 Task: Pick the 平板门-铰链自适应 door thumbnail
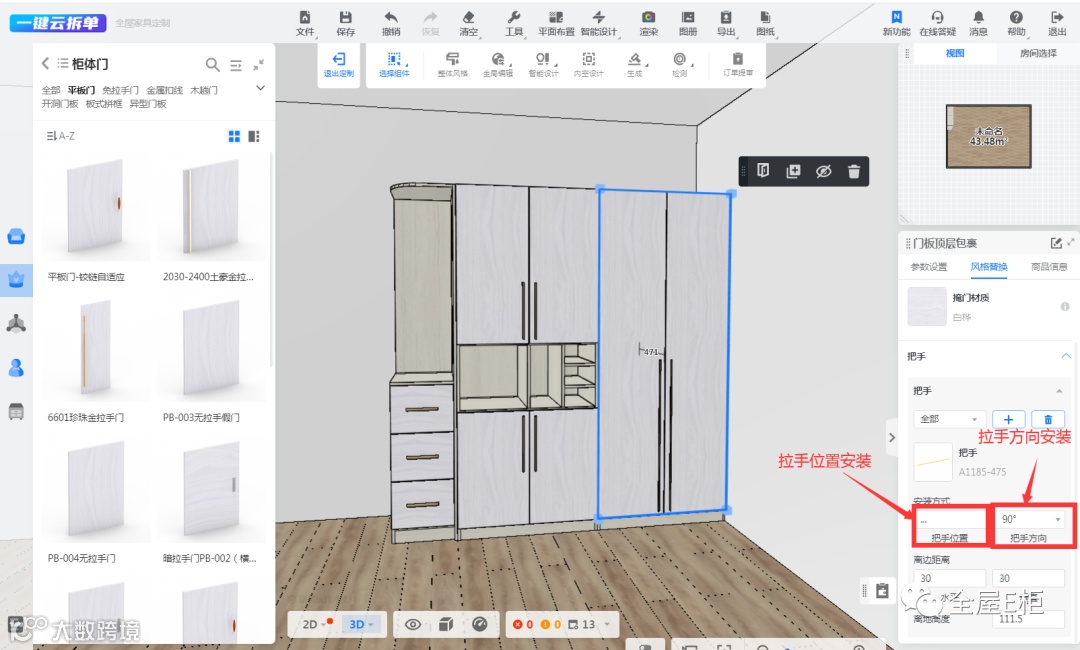pyautogui.click(x=96, y=207)
